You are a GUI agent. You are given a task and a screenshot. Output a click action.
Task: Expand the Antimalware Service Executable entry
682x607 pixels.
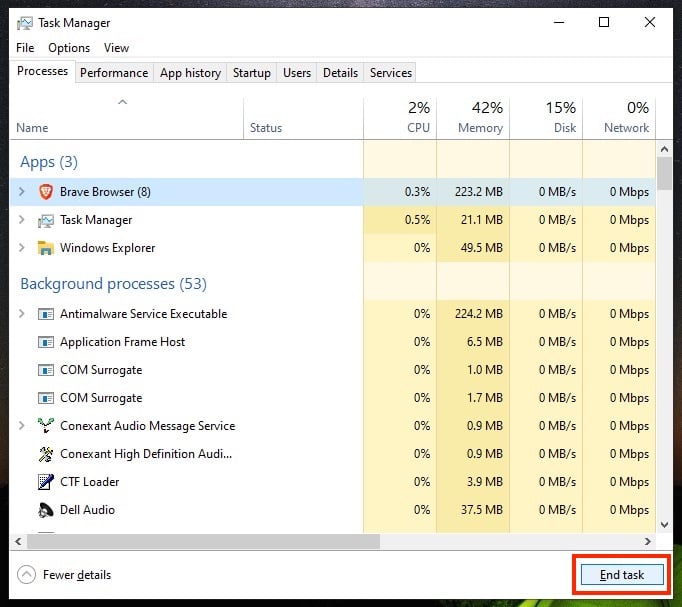coord(21,314)
